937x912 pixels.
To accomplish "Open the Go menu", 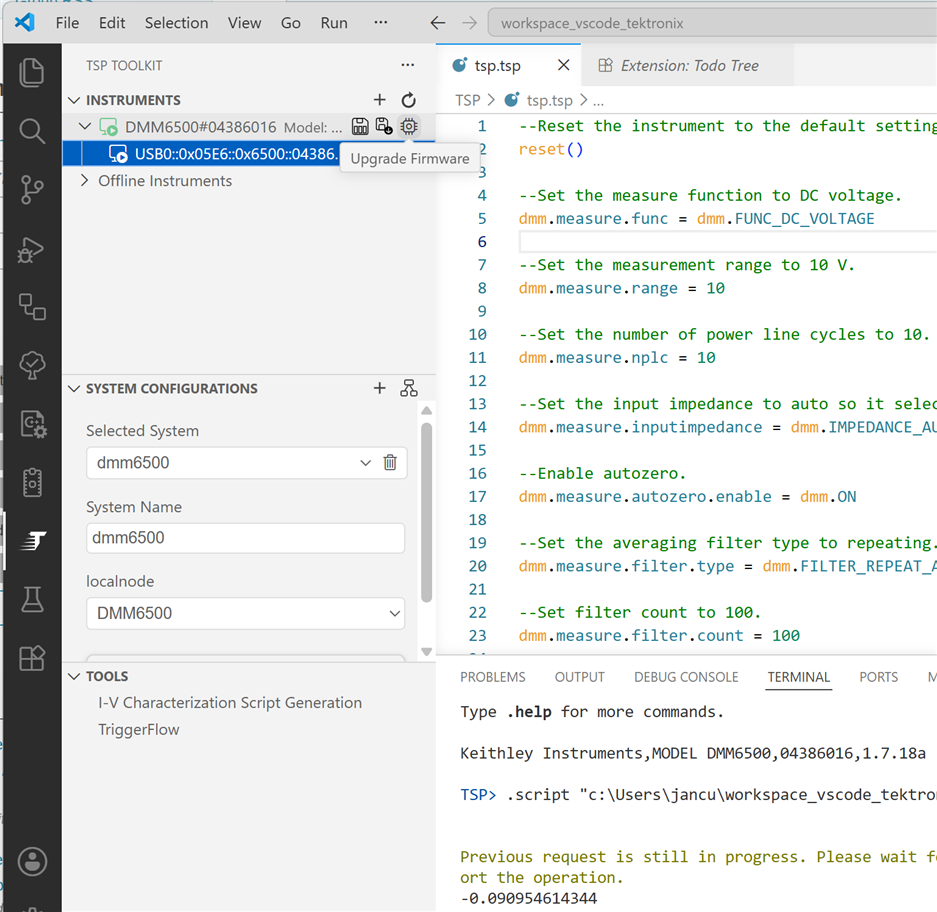I will [x=290, y=23].
